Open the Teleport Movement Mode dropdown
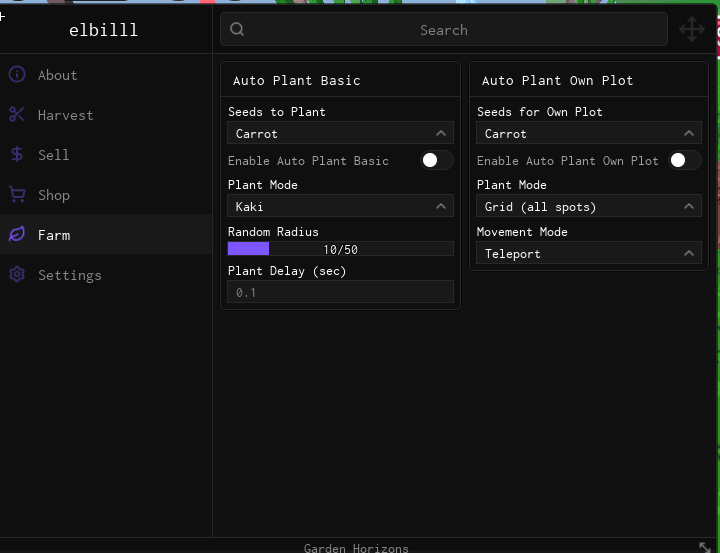The height and width of the screenshot is (553, 720). click(x=589, y=253)
